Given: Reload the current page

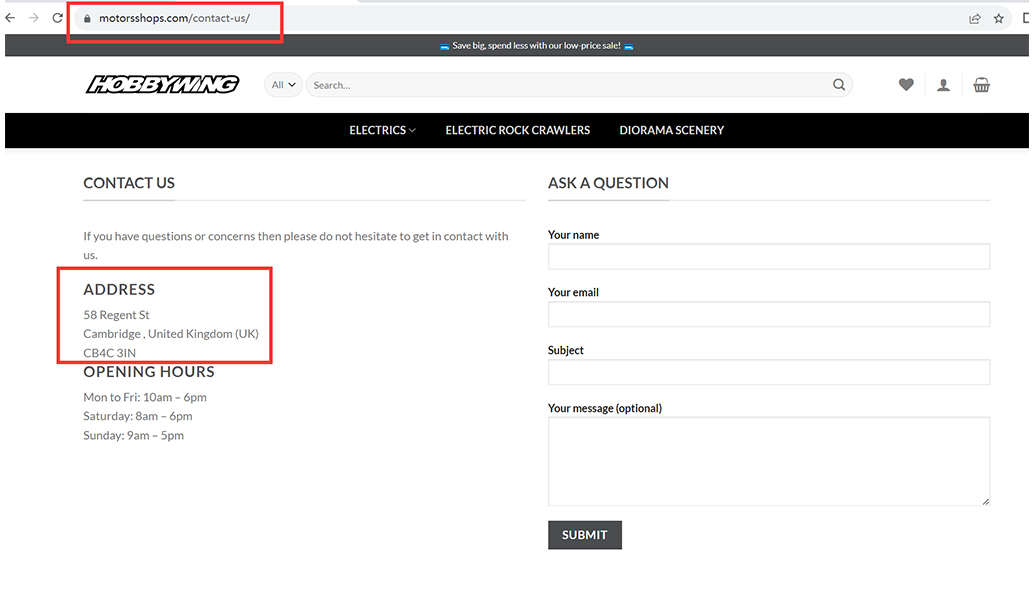Looking at the screenshot, I should [58, 18].
